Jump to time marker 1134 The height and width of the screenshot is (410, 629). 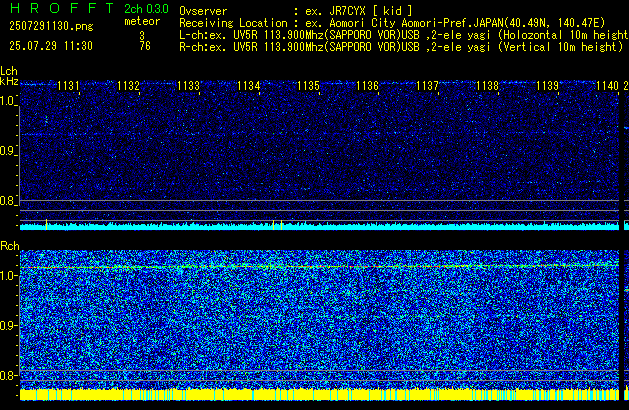tap(248, 86)
